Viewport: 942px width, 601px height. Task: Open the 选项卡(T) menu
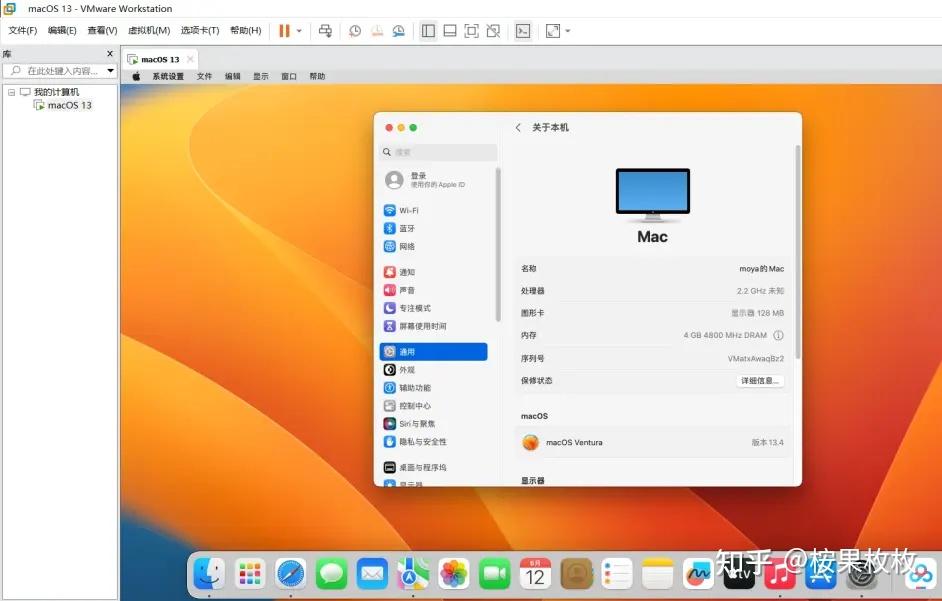(200, 30)
